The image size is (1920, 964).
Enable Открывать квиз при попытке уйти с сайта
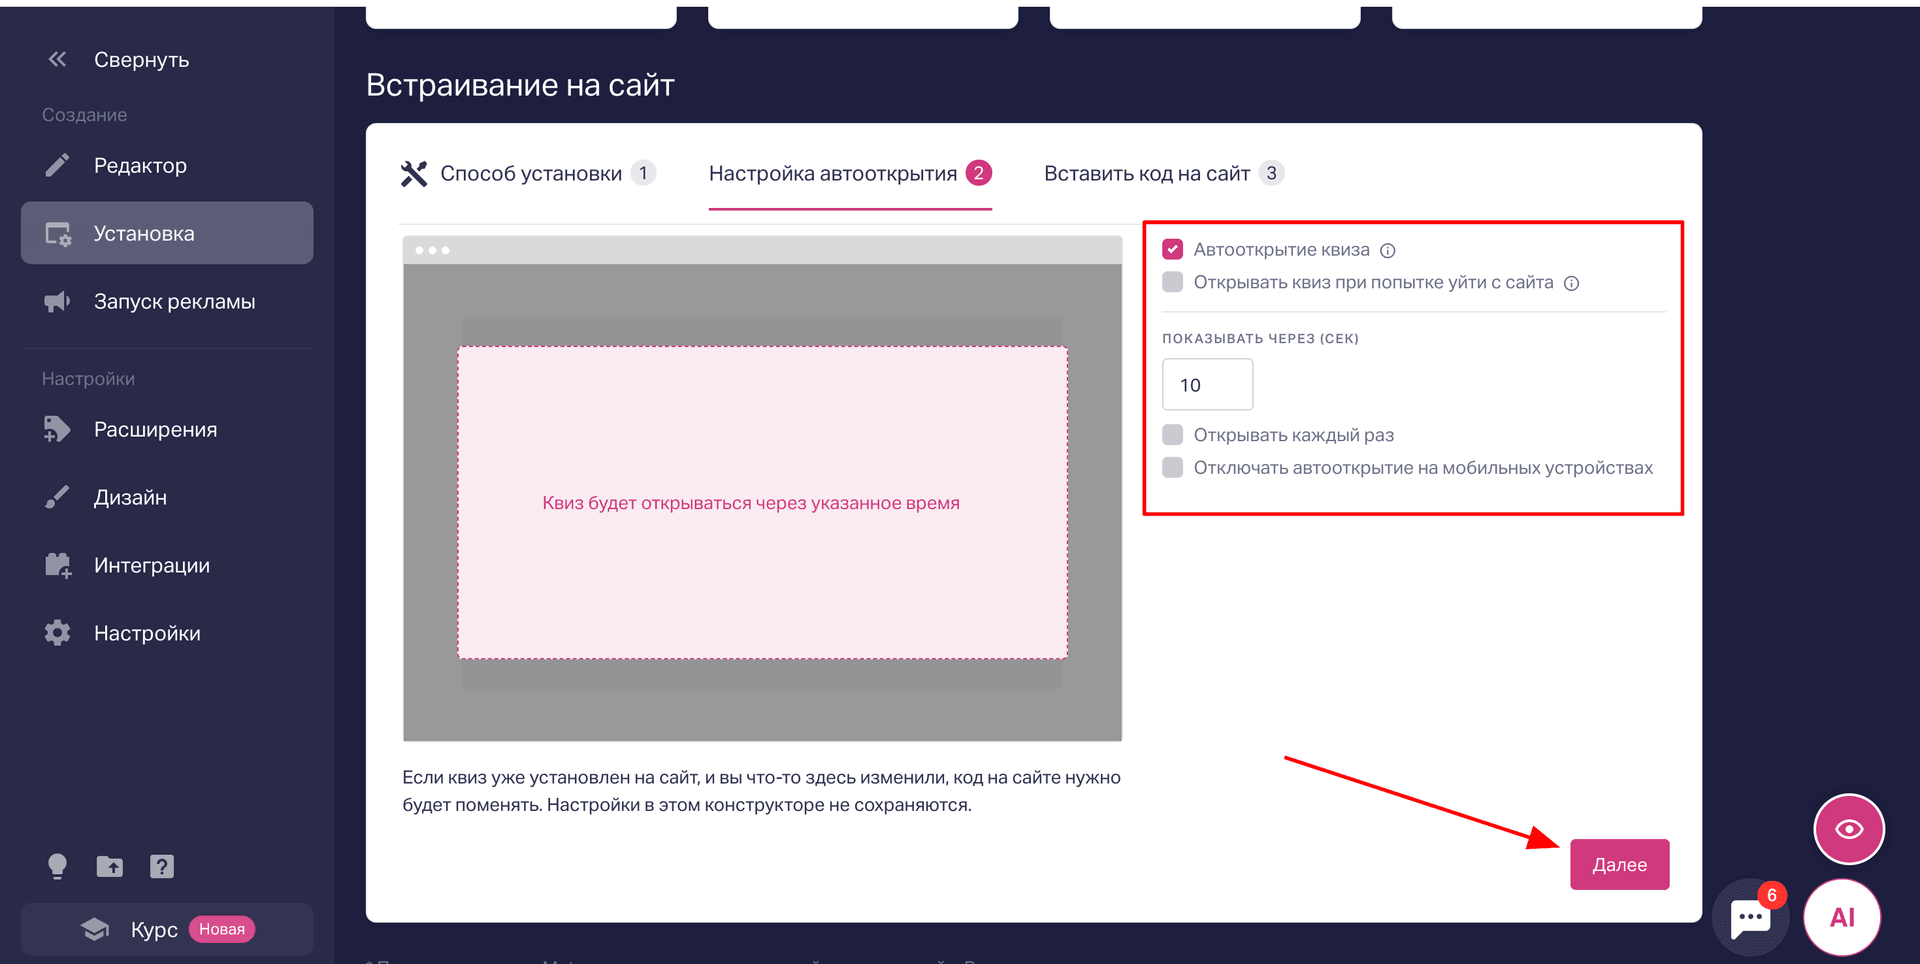coord(1173,282)
